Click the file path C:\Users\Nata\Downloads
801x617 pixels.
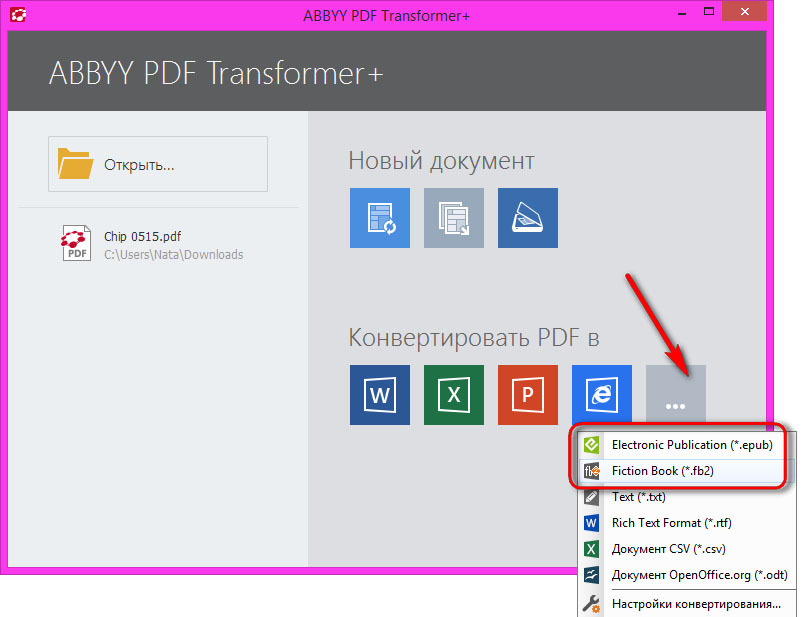[x=174, y=255]
